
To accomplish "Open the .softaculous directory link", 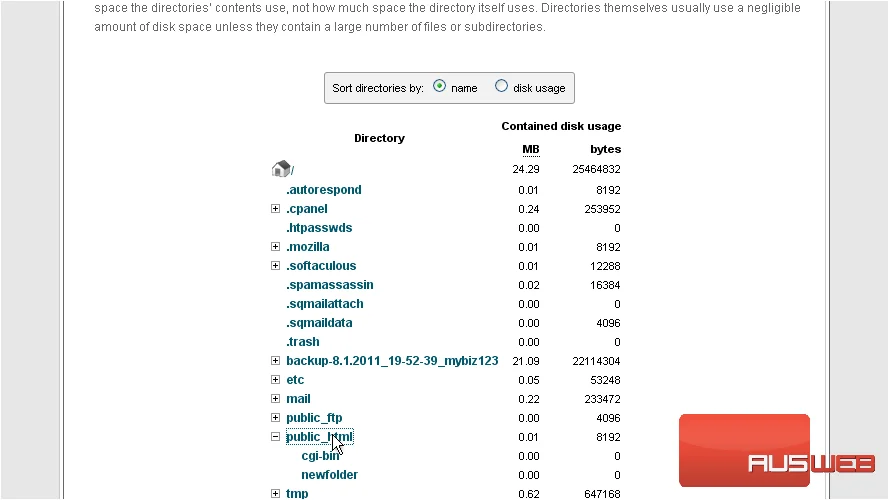I will 321,266.
